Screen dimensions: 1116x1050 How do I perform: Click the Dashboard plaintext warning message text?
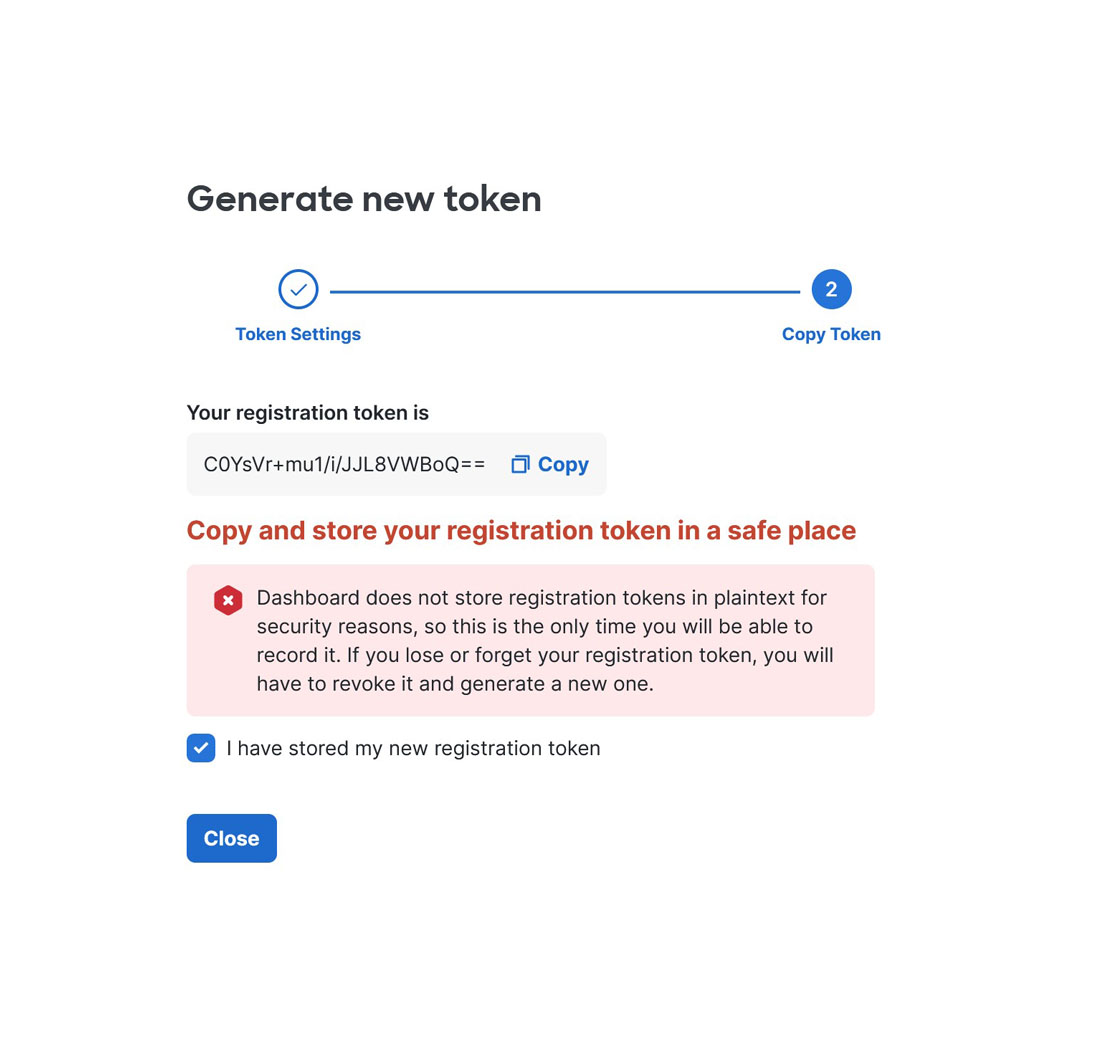pos(544,641)
